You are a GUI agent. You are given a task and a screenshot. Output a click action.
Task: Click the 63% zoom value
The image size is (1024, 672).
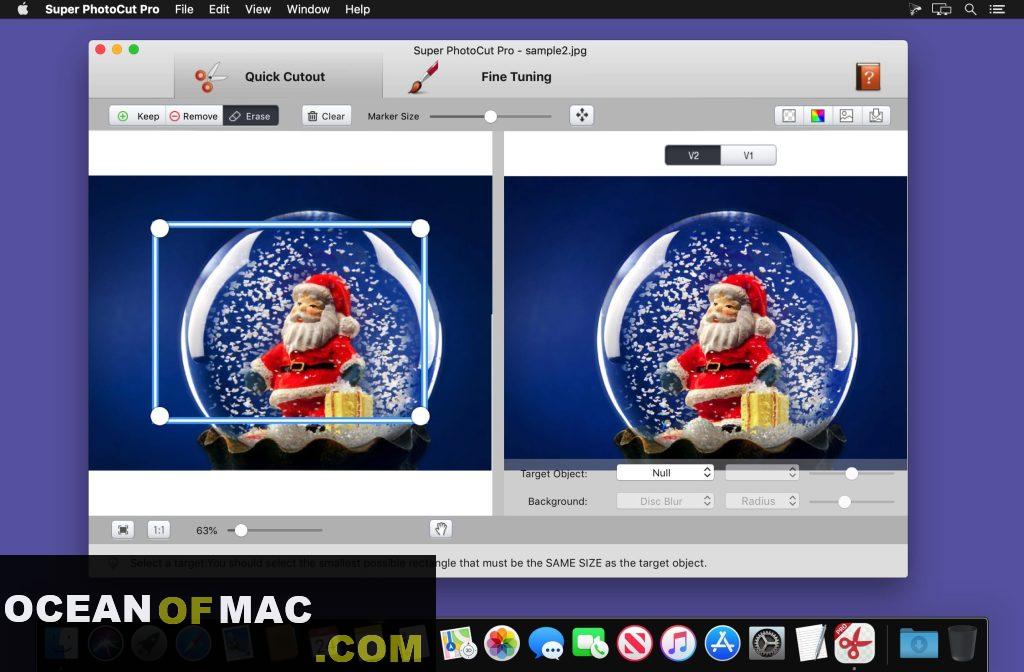click(206, 530)
